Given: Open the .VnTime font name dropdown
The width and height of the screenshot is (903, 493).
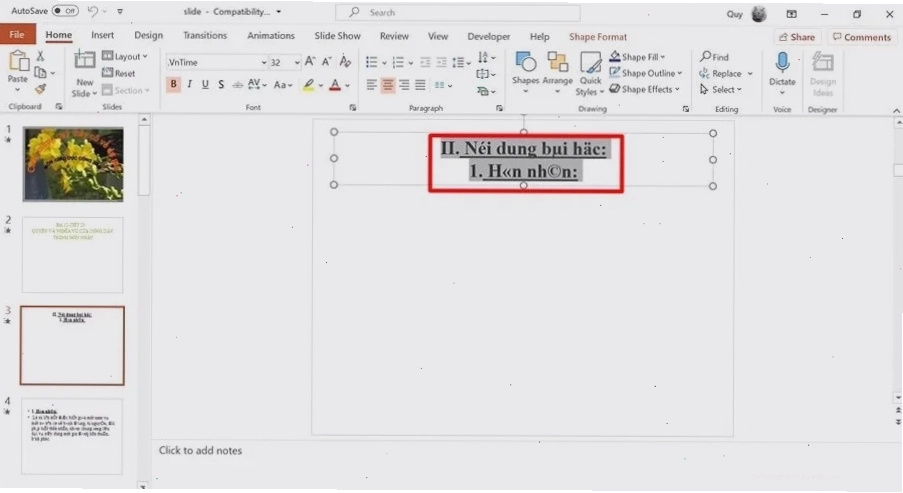Looking at the screenshot, I should tap(264, 62).
